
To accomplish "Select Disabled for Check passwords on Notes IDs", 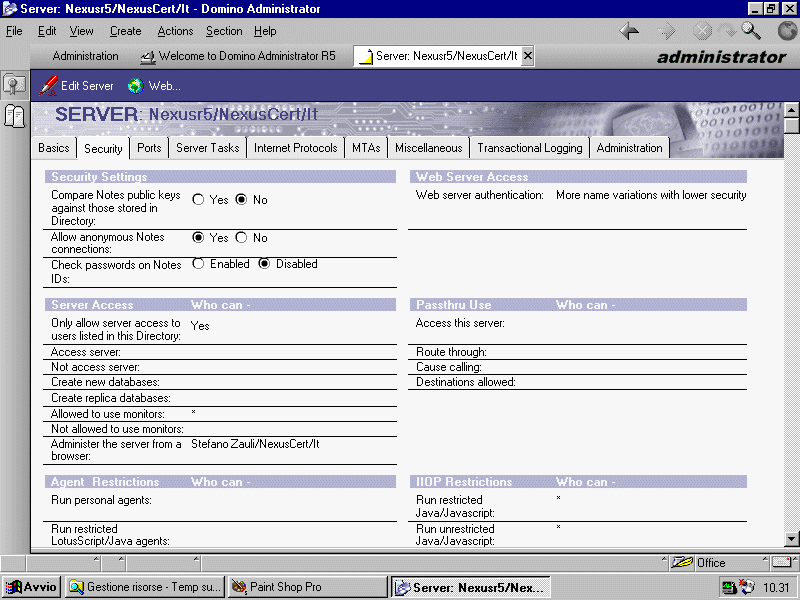I will (x=264, y=264).
